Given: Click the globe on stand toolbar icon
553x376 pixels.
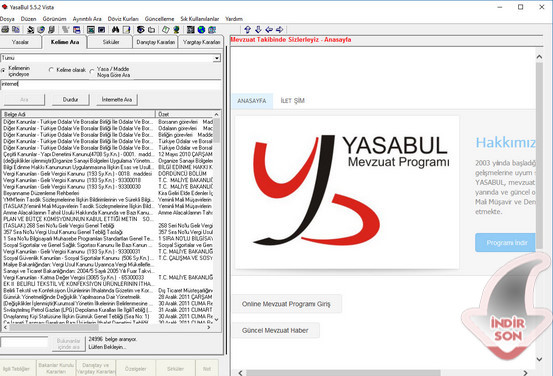Looking at the screenshot, I should coord(176,30).
